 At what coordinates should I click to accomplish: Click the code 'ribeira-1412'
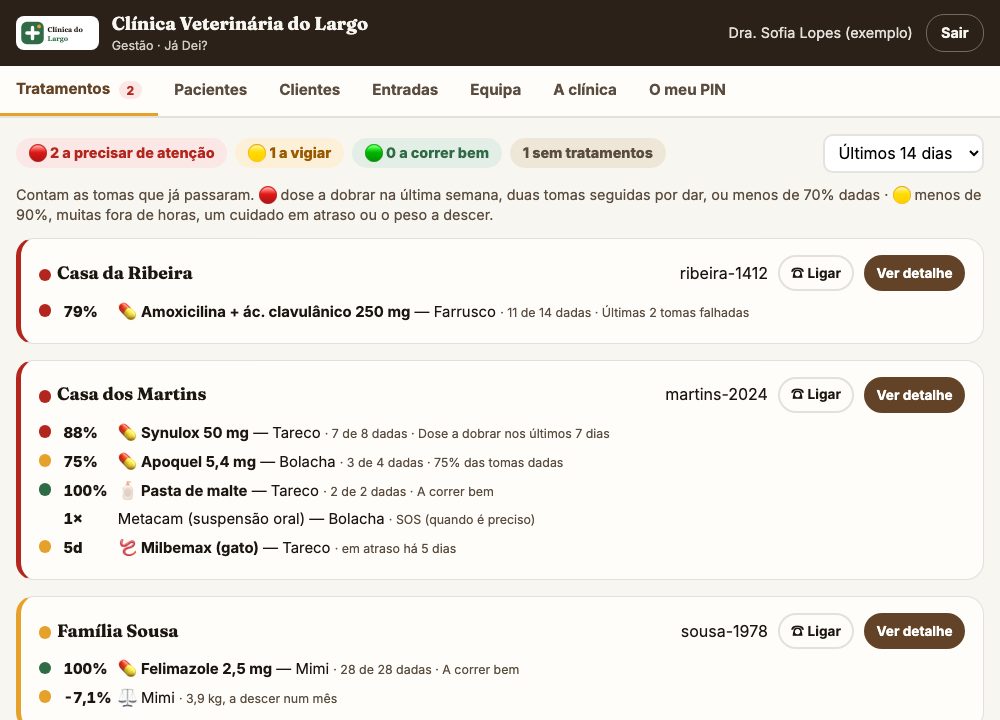[x=723, y=273]
